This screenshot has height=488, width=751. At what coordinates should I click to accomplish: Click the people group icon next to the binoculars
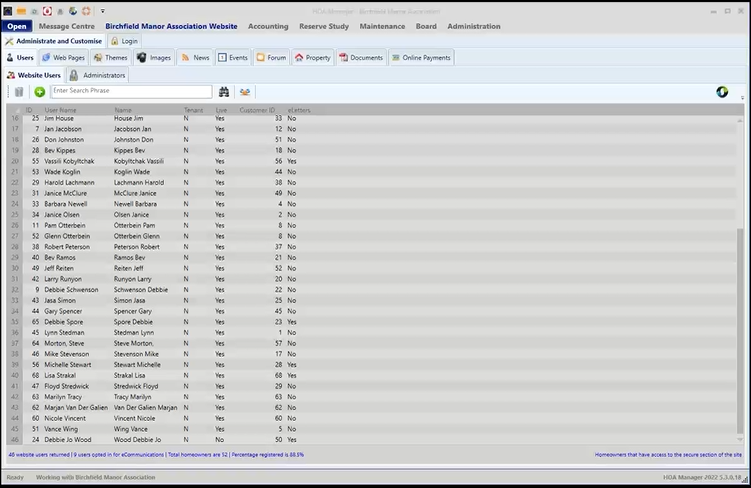click(245, 91)
